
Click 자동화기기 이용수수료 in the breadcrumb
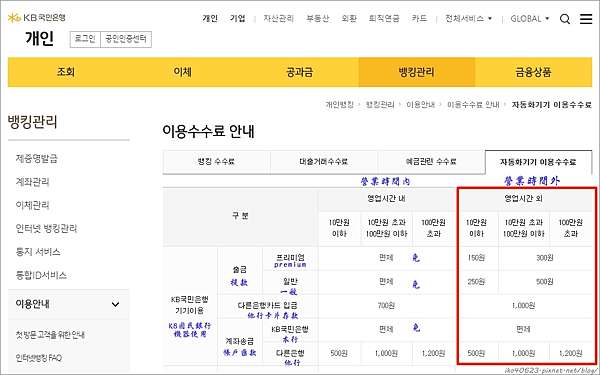(x=552, y=104)
